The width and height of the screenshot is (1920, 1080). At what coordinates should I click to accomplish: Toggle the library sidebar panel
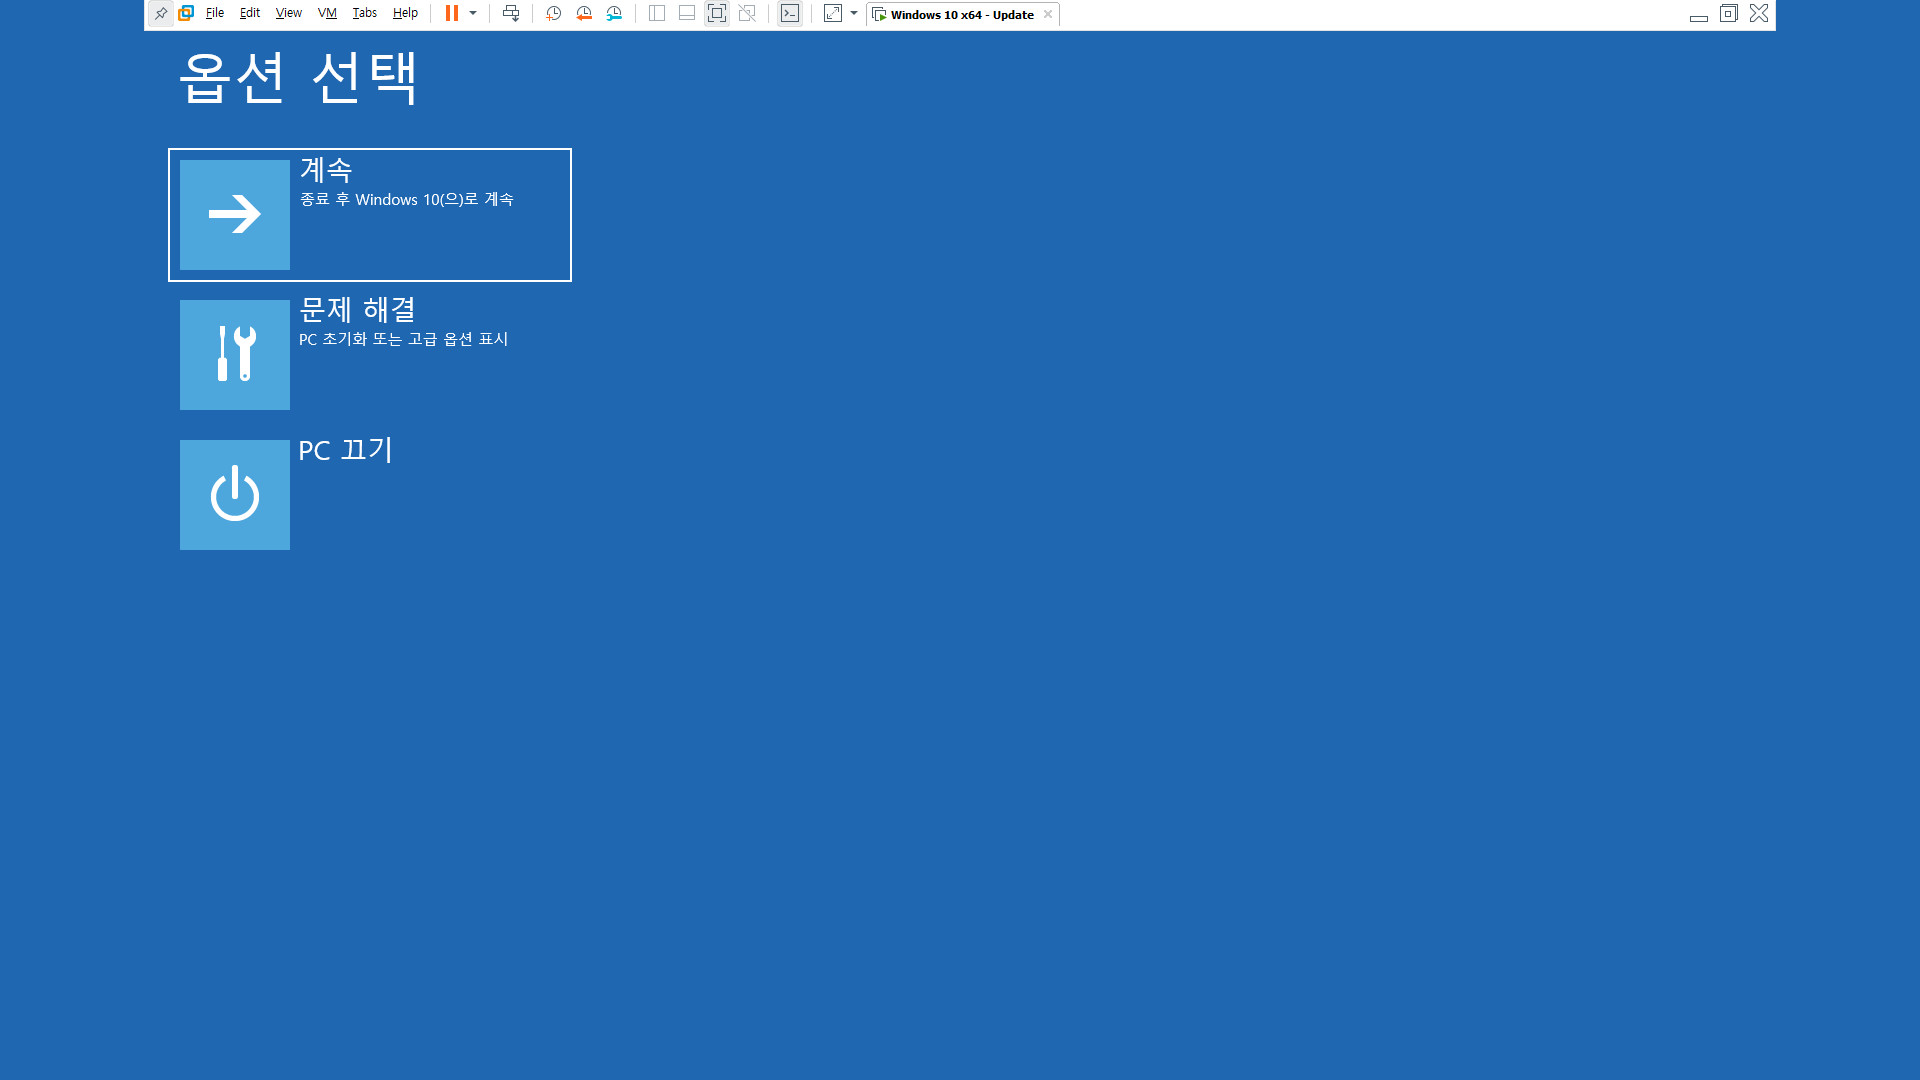[x=657, y=14]
